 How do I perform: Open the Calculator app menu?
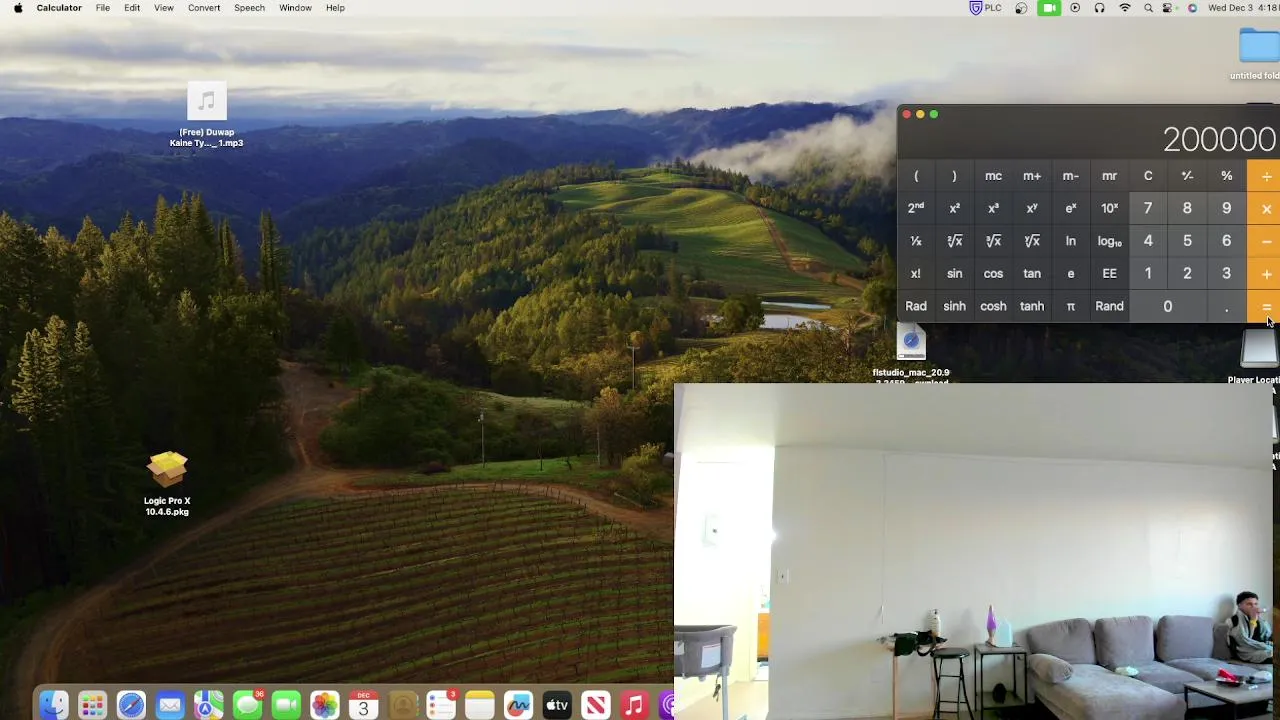[59, 8]
